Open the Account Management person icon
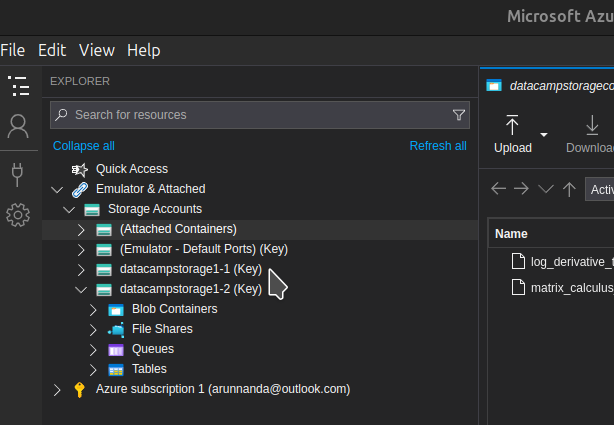The height and width of the screenshot is (425, 614). pos(18,127)
